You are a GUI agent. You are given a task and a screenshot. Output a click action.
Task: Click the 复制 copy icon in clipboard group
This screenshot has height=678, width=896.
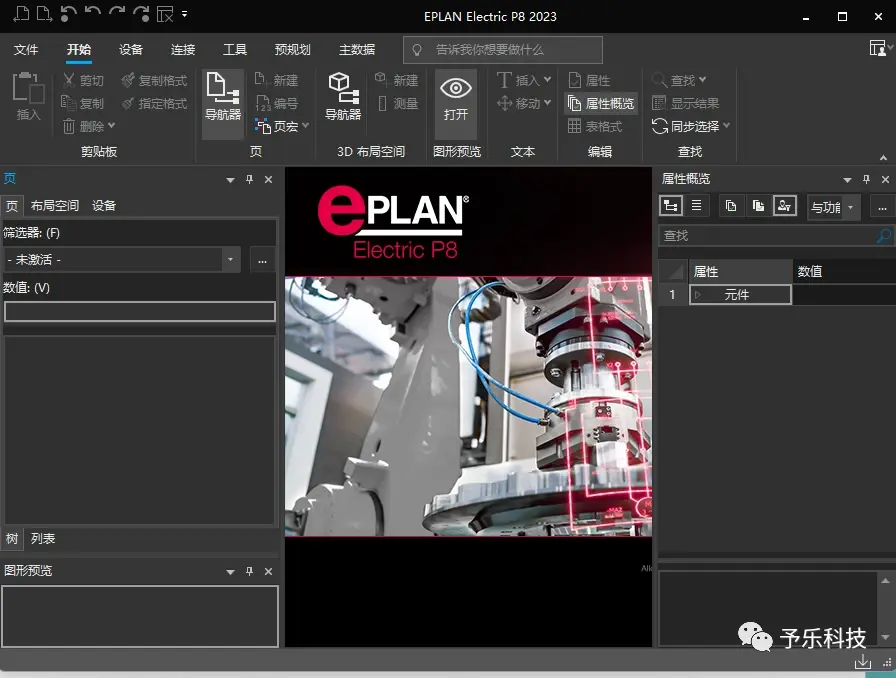point(69,103)
